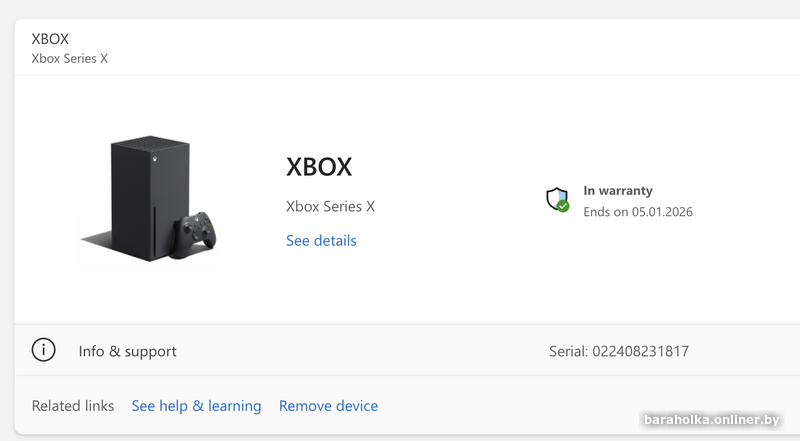This screenshot has height=441, width=800.
Task: Expand the Info & support section
Action: tap(407, 351)
